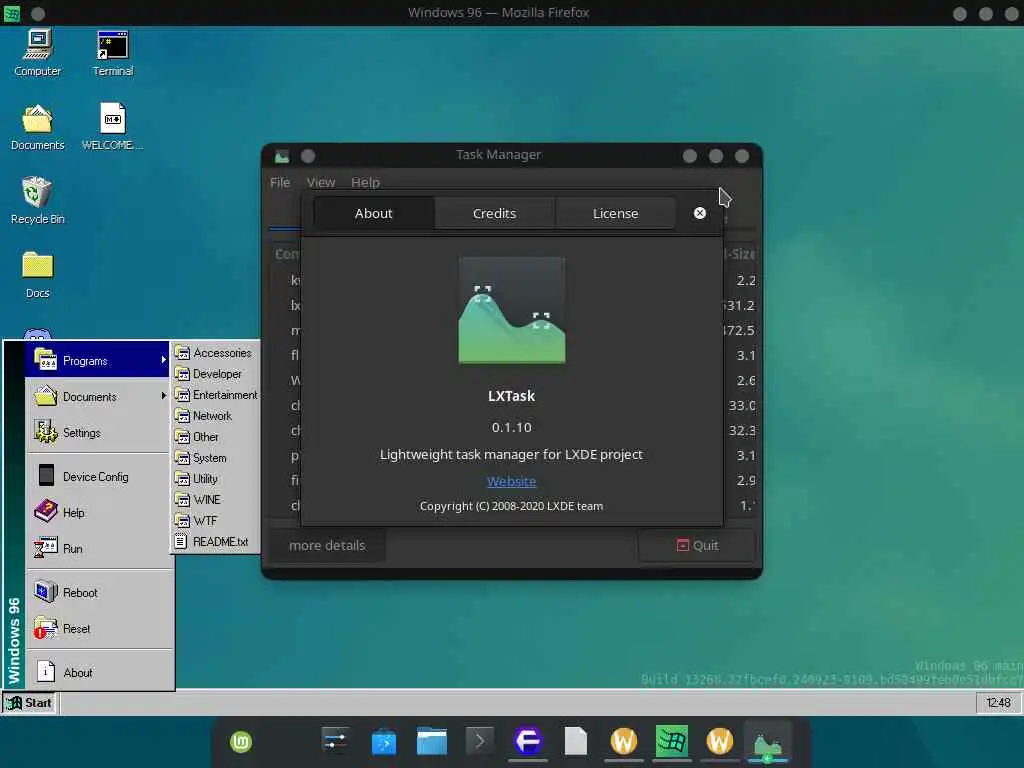1024x768 pixels.
Task: Open the Network program folder
Action: [216, 415]
